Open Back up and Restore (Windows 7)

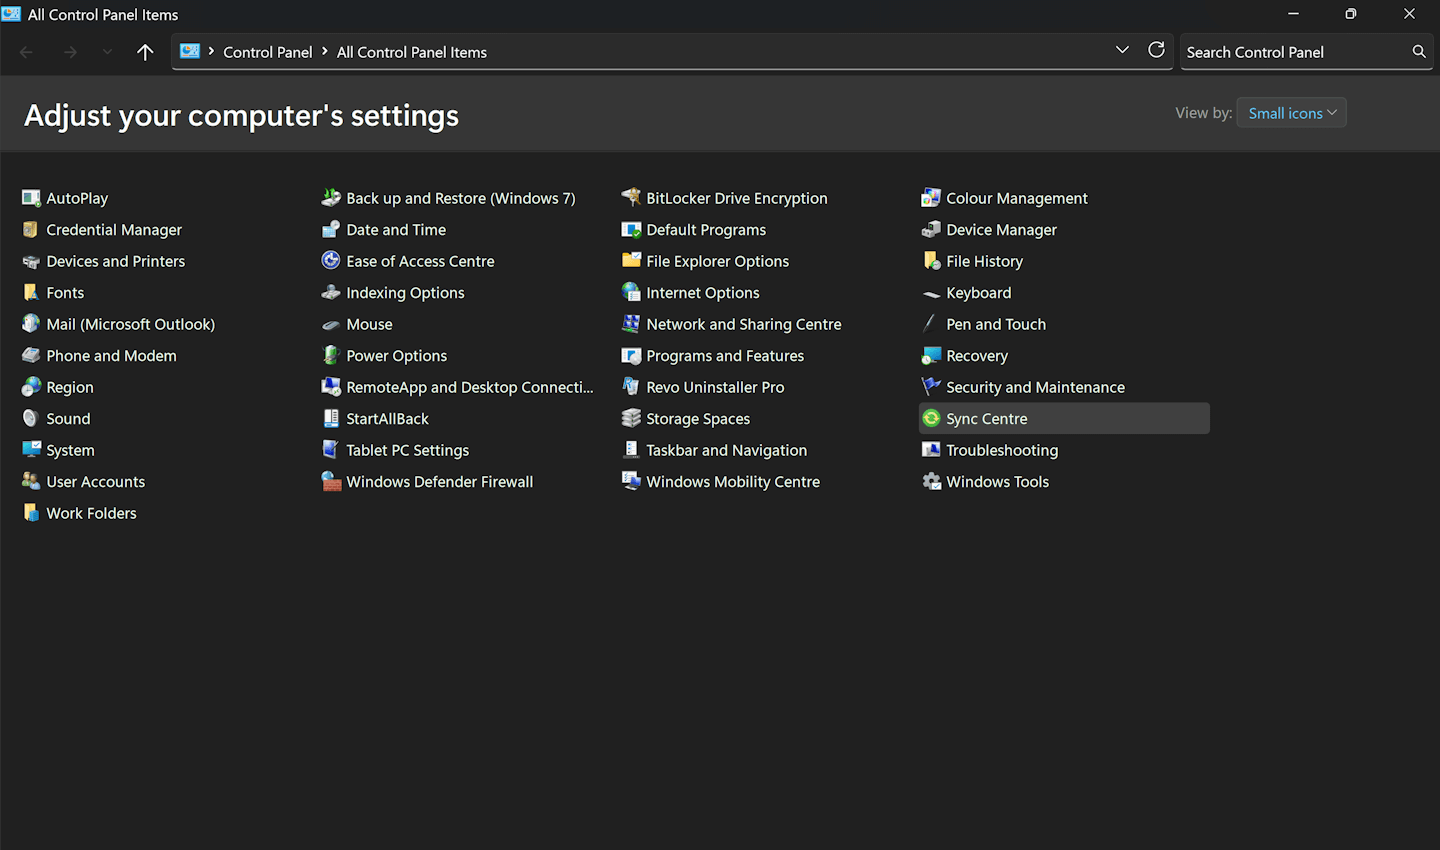click(x=460, y=198)
